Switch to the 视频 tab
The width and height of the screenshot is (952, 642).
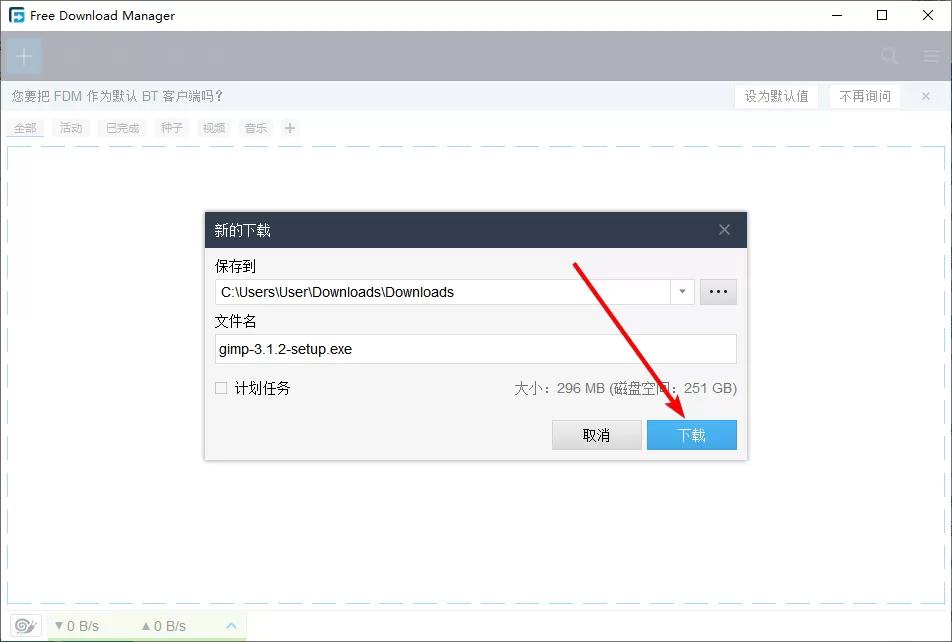point(214,128)
